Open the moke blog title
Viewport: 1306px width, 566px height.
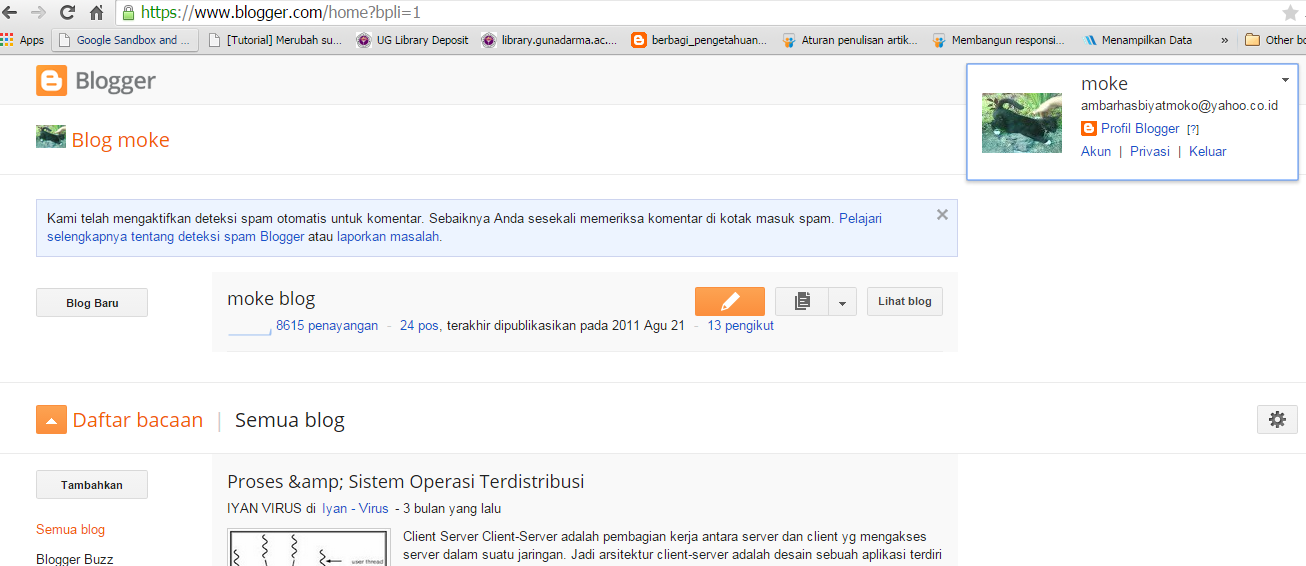[271, 298]
